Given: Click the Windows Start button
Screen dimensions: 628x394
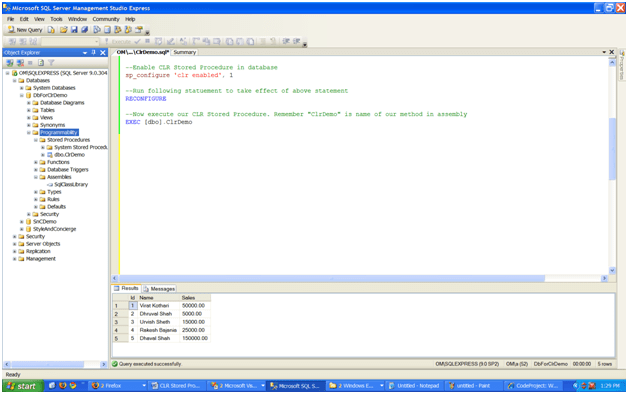Looking at the screenshot, I should pos(23,386).
